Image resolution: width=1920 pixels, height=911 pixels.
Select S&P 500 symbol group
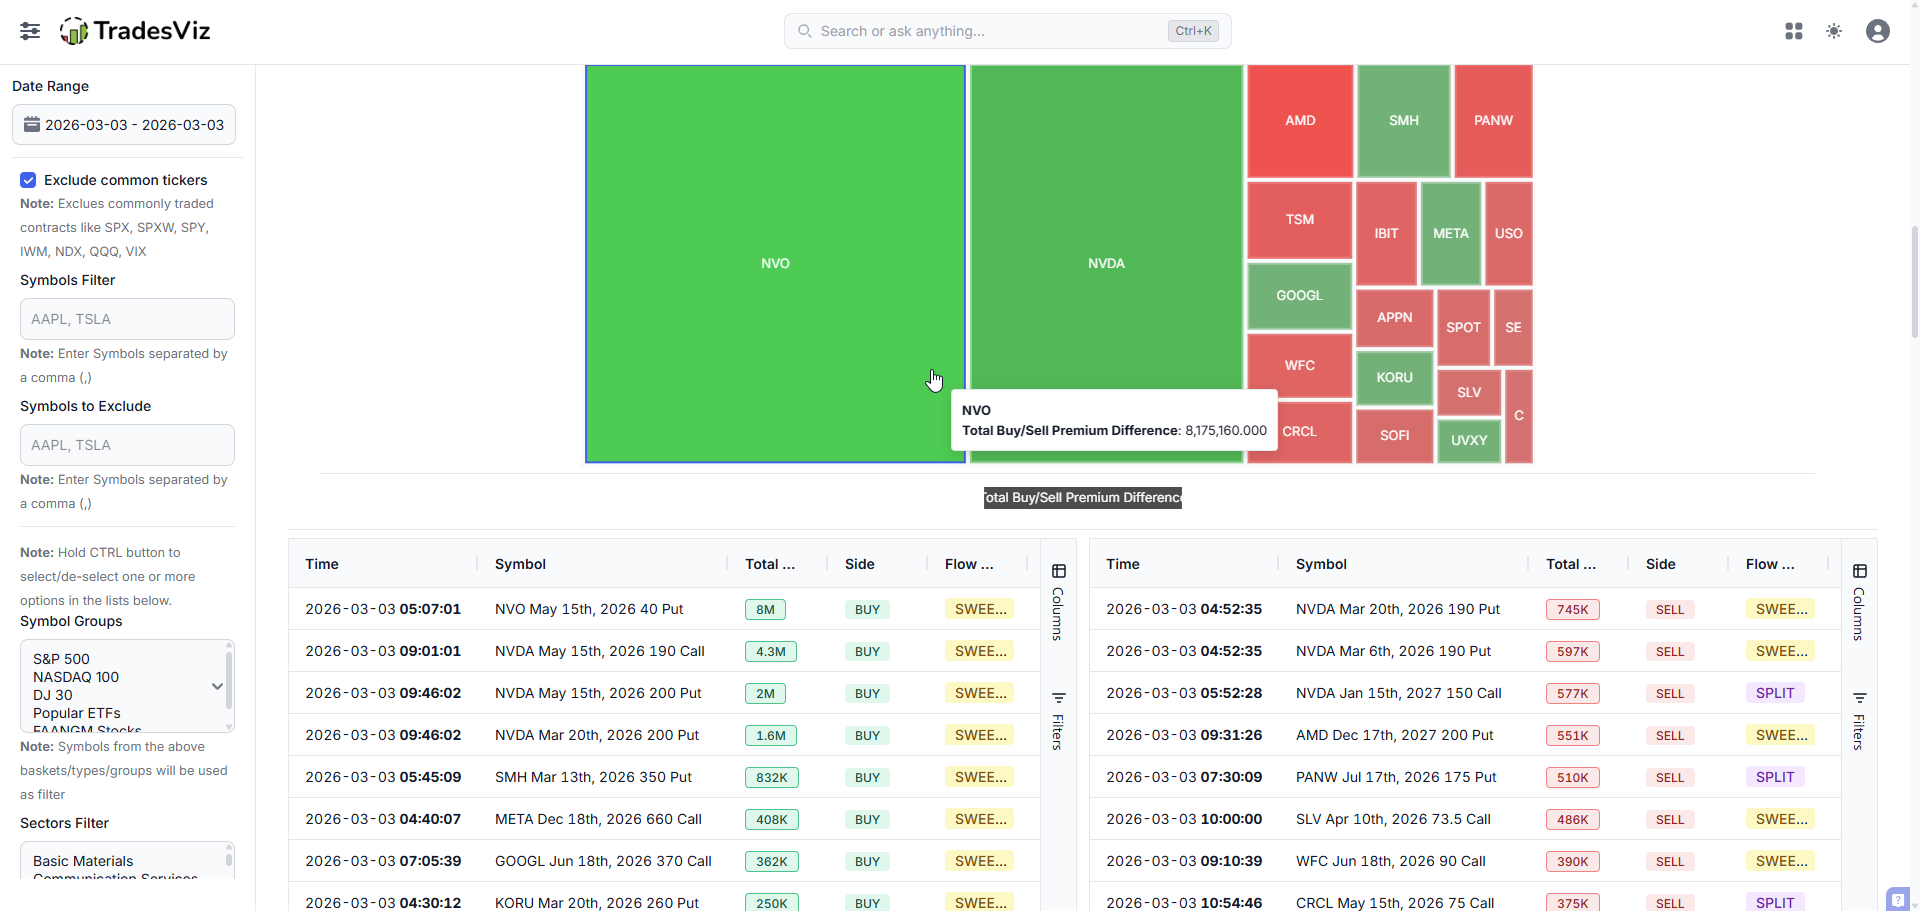[x=61, y=659]
